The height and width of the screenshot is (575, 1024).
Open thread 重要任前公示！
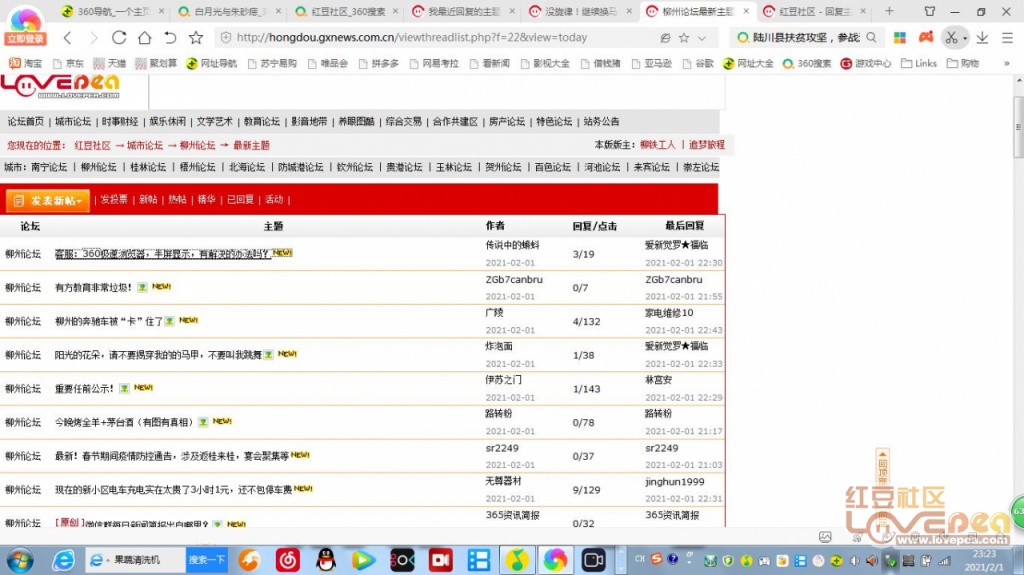click(84, 389)
